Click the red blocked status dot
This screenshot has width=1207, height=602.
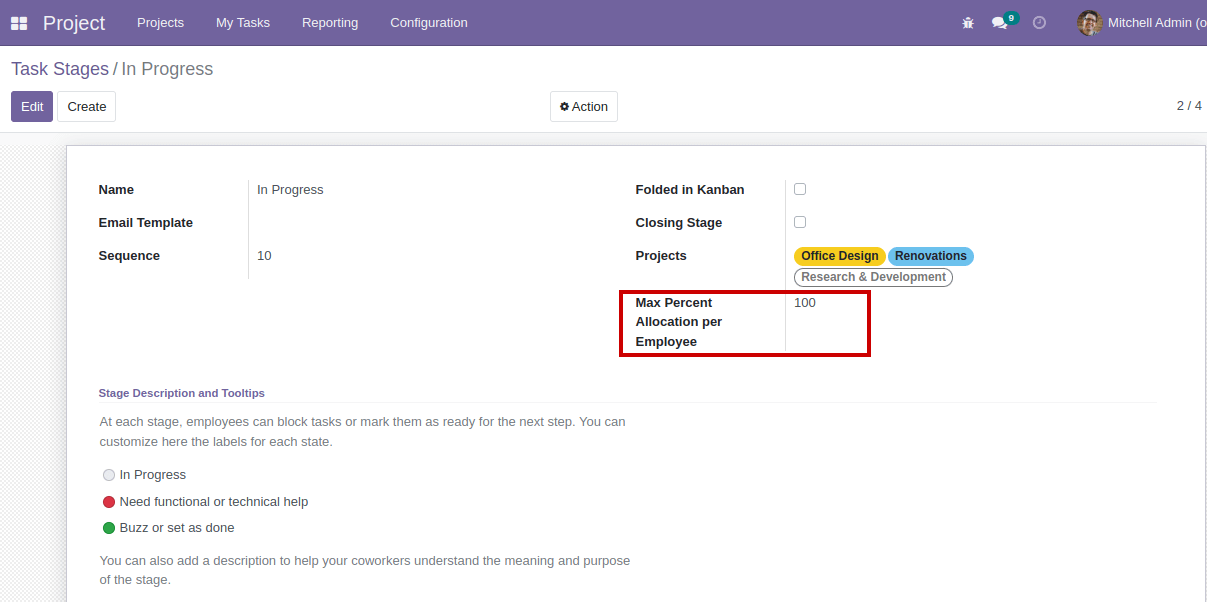[x=109, y=502]
